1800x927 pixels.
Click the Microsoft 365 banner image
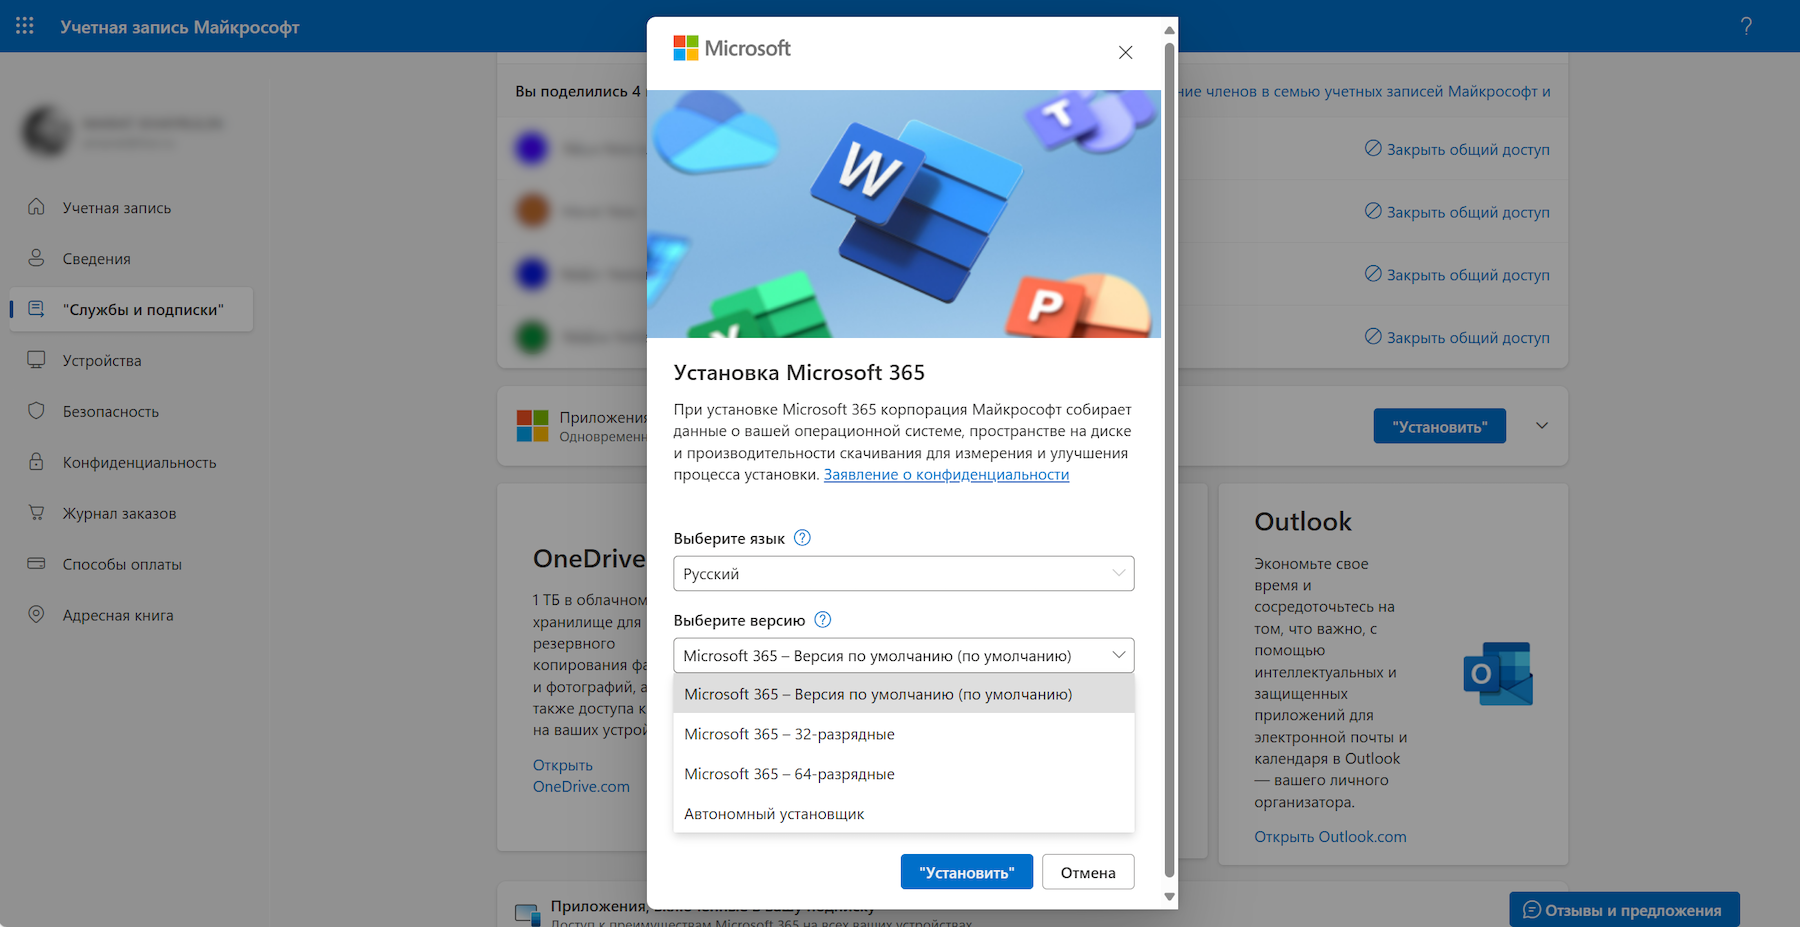click(x=904, y=214)
